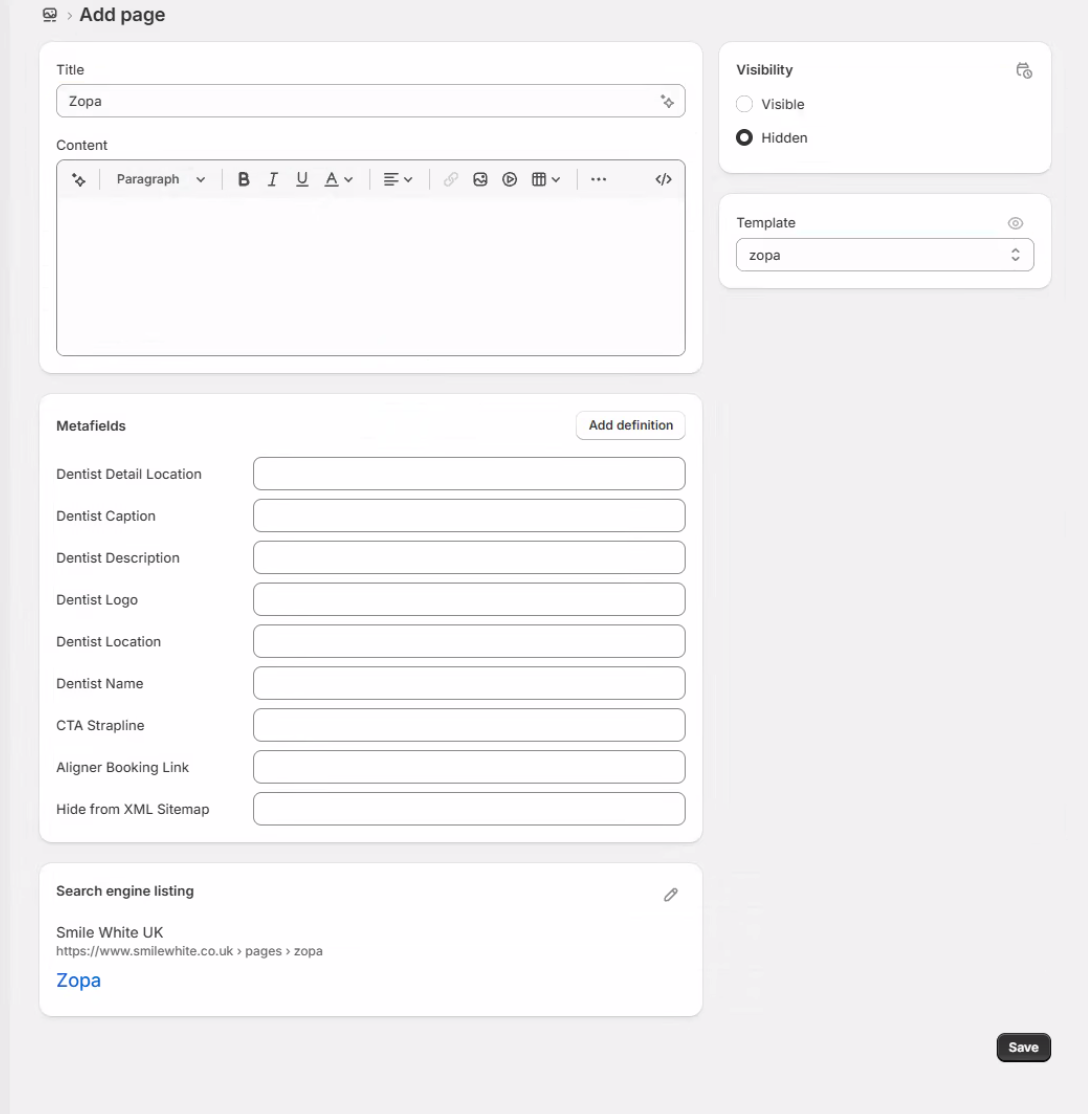Click the insert link icon
1088x1114 pixels.
451,180
